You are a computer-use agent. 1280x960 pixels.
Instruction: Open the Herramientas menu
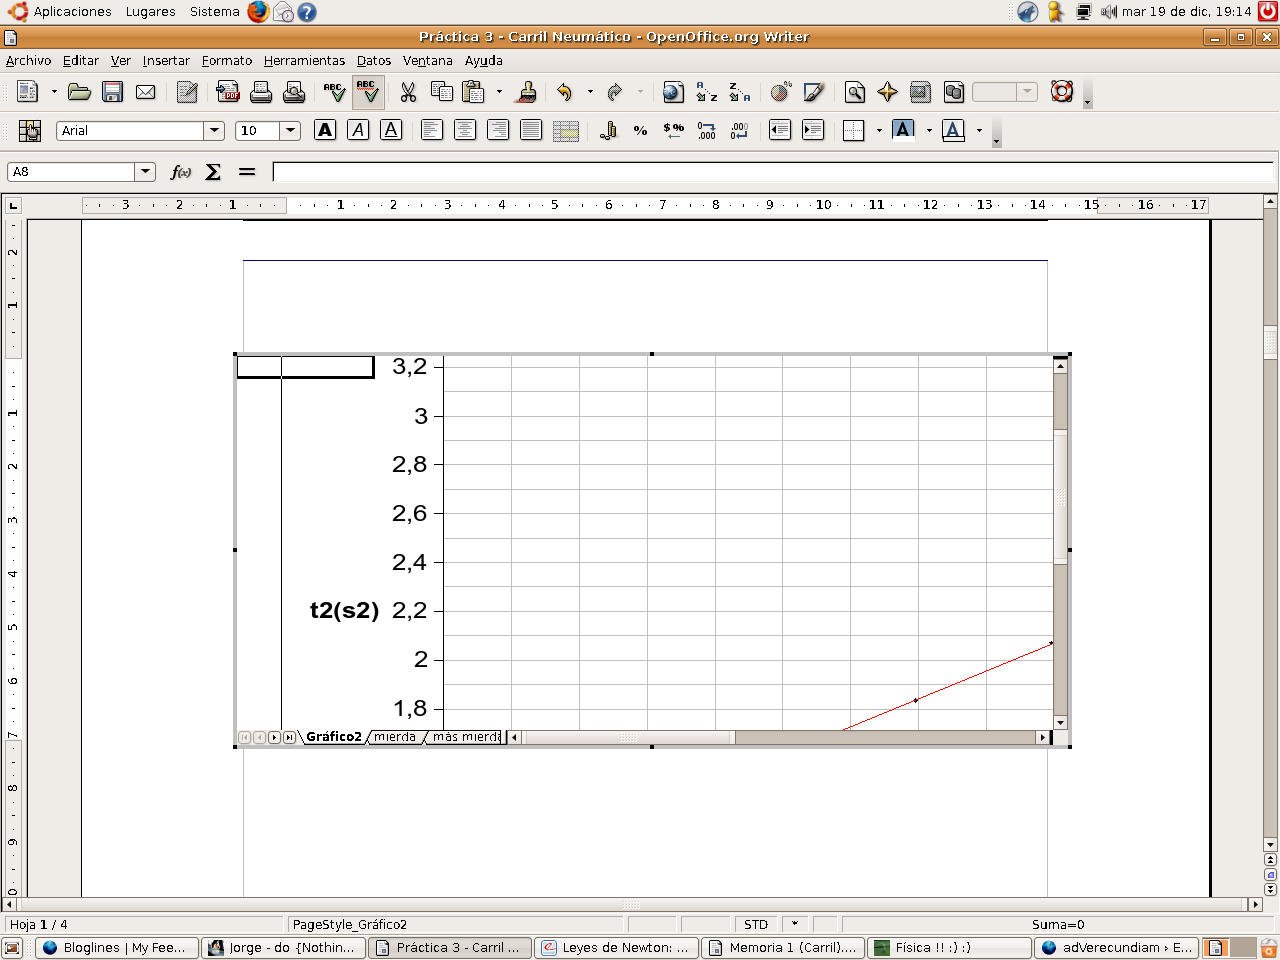[304, 61]
